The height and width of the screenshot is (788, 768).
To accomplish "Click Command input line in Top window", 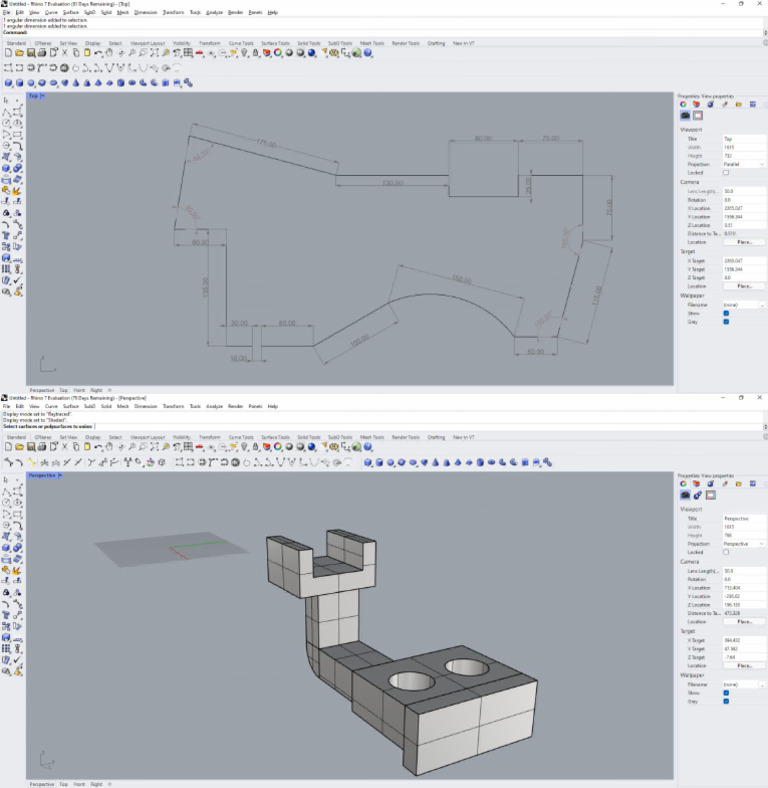I will [382, 32].
